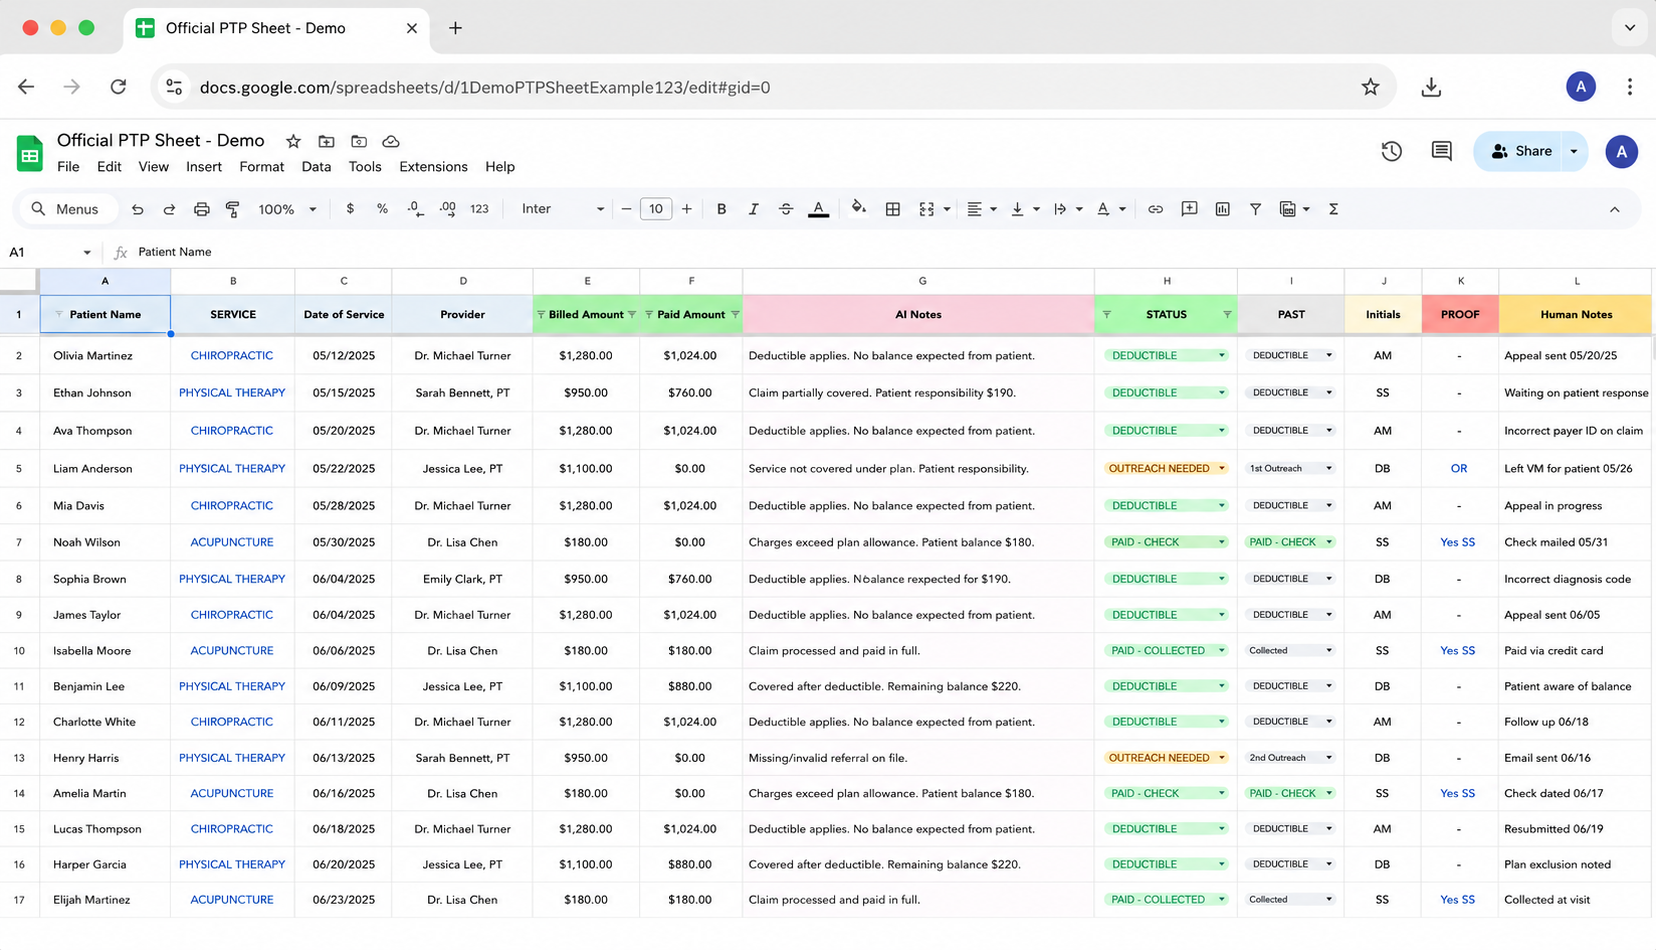Image resolution: width=1656 pixels, height=950 pixels.
Task: Open the Extensions menu
Action: click(x=433, y=167)
